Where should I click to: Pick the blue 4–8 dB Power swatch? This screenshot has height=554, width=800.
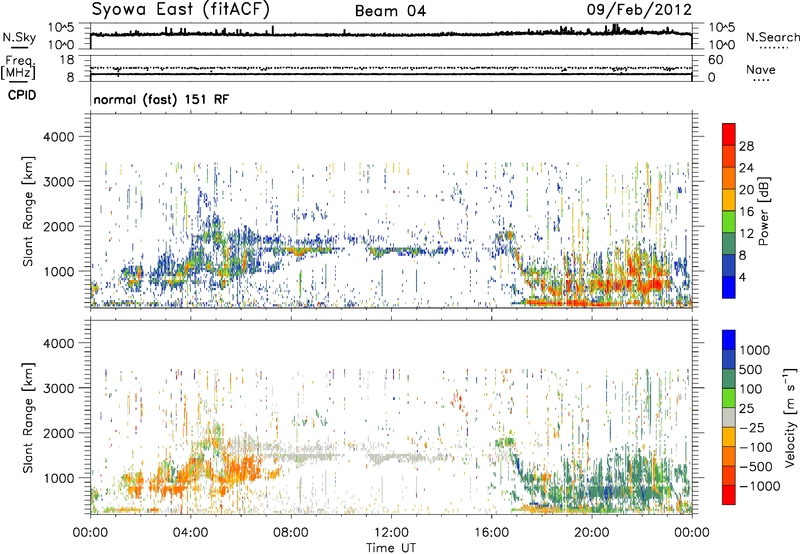click(729, 266)
